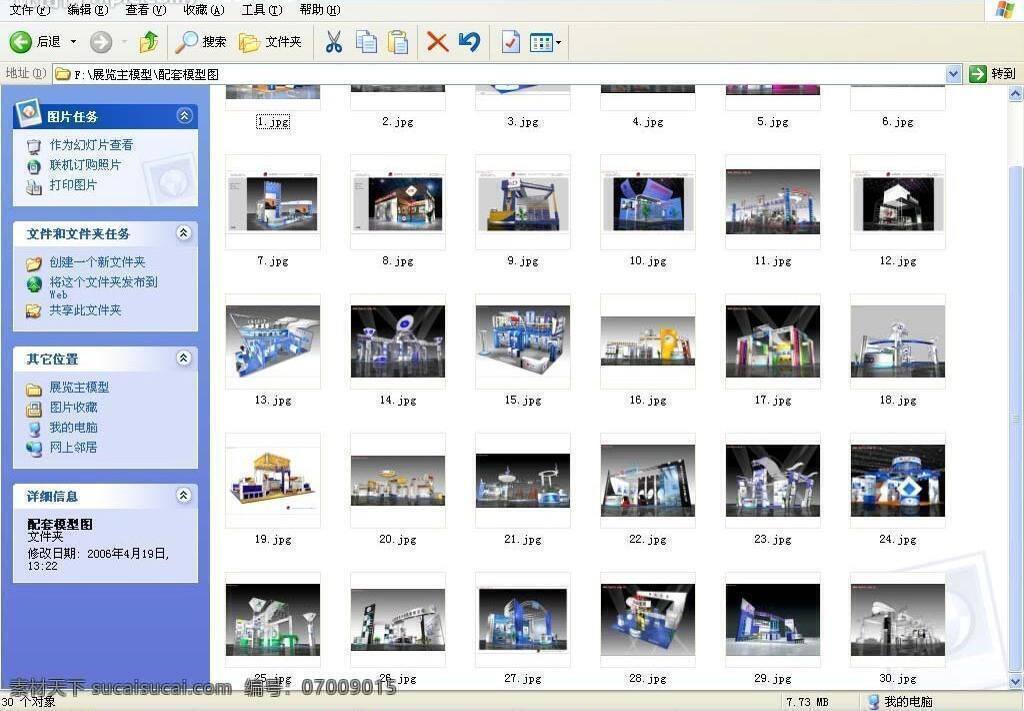Select the 27.jpg thumbnail

point(523,620)
